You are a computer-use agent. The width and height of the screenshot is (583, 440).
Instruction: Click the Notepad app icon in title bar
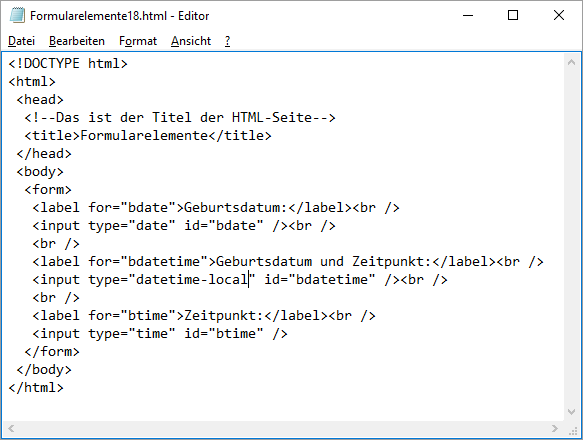click(17, 16)
